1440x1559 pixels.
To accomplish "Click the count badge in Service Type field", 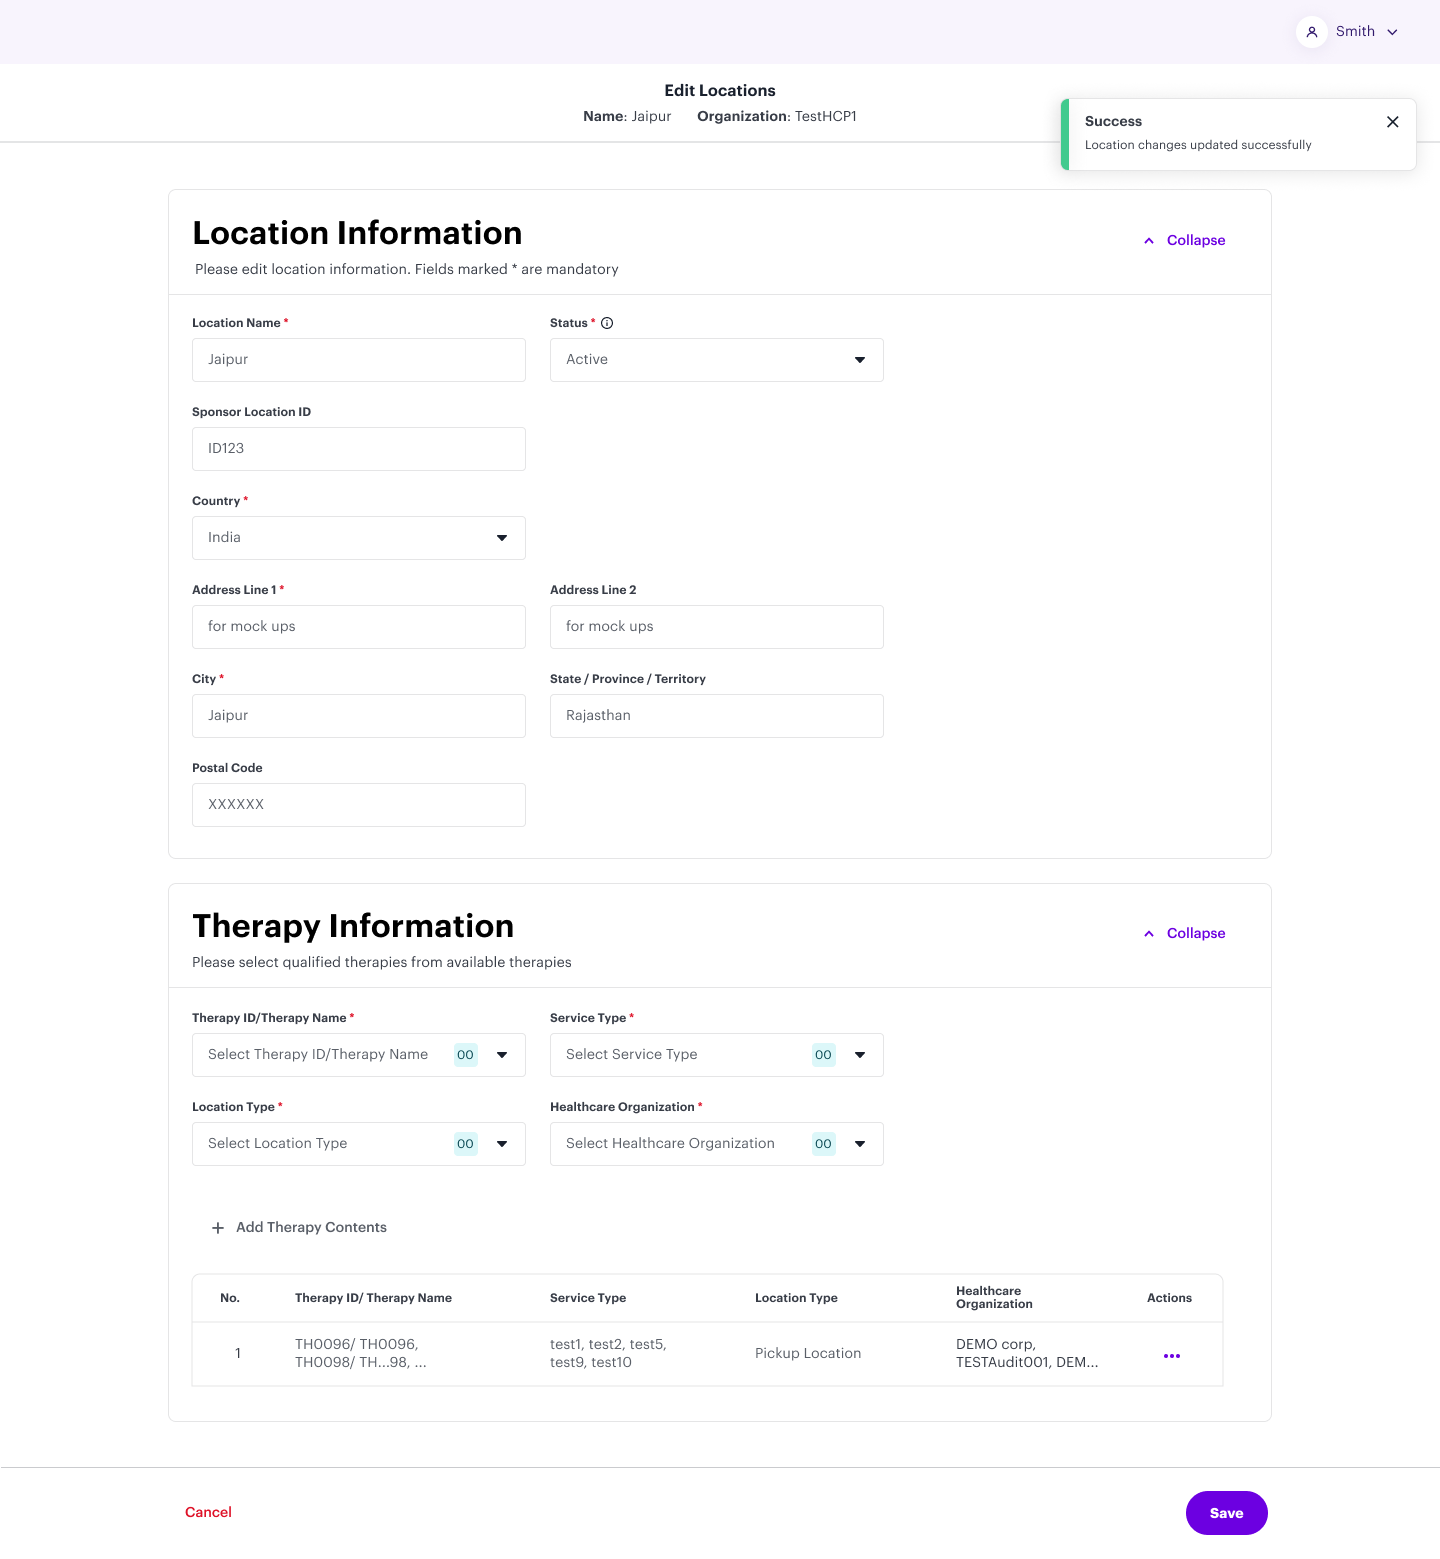I will 823,1055.
